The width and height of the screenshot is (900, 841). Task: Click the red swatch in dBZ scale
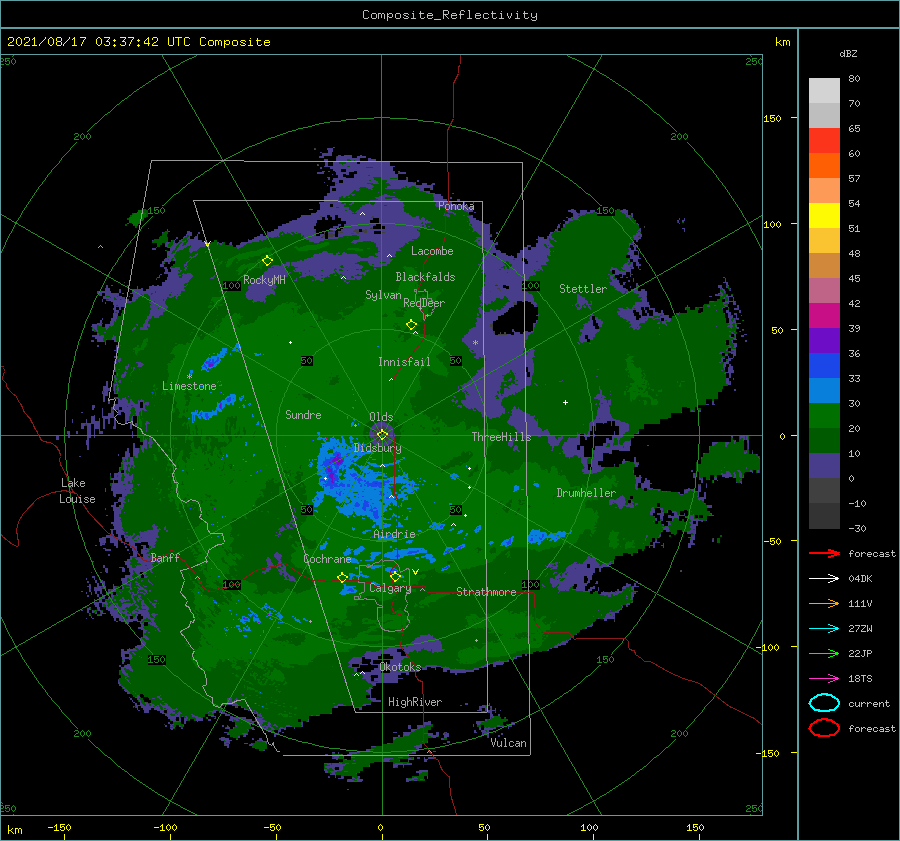824,141
